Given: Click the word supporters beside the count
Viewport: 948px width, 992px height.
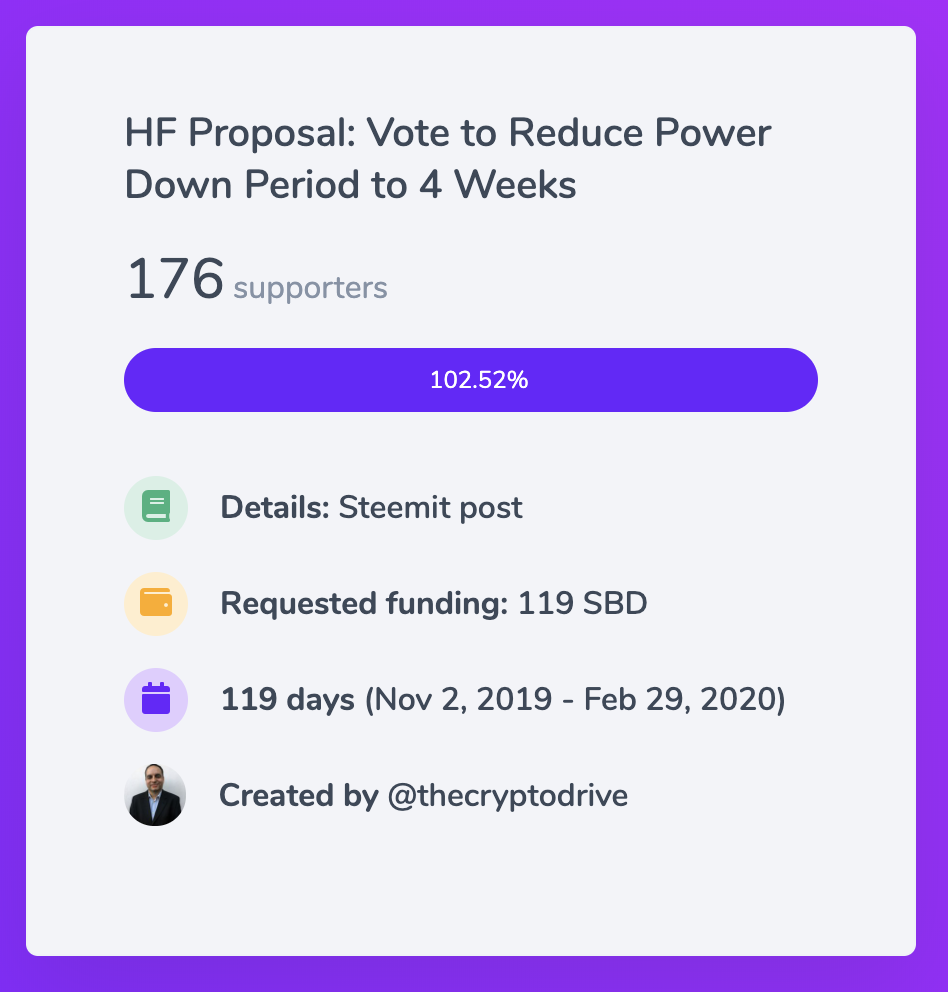Looking at the screenshot, I should coord(310,288).
